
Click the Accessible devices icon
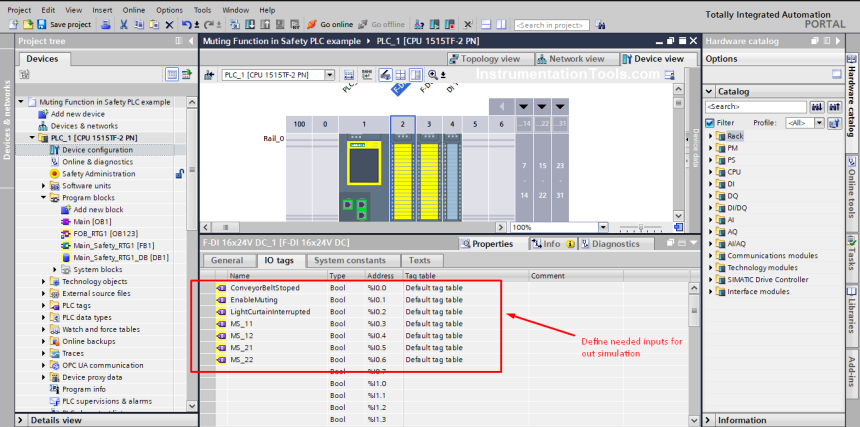[x=419, y=24]
